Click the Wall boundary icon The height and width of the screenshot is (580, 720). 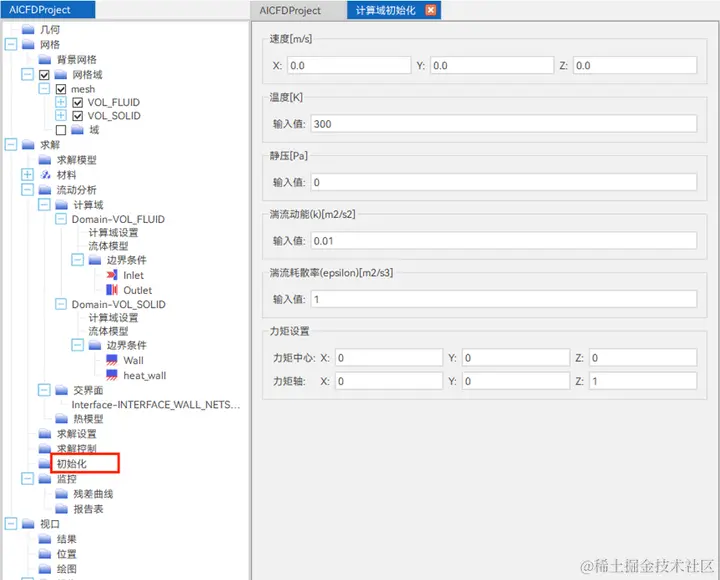[112, 360]
